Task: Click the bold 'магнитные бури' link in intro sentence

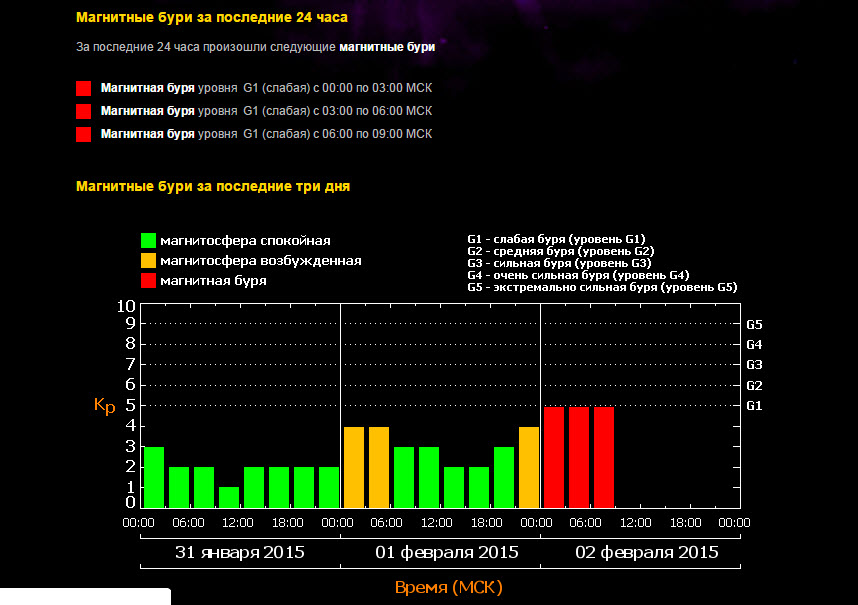Action: pyautogui.click(x=387, y=47)
